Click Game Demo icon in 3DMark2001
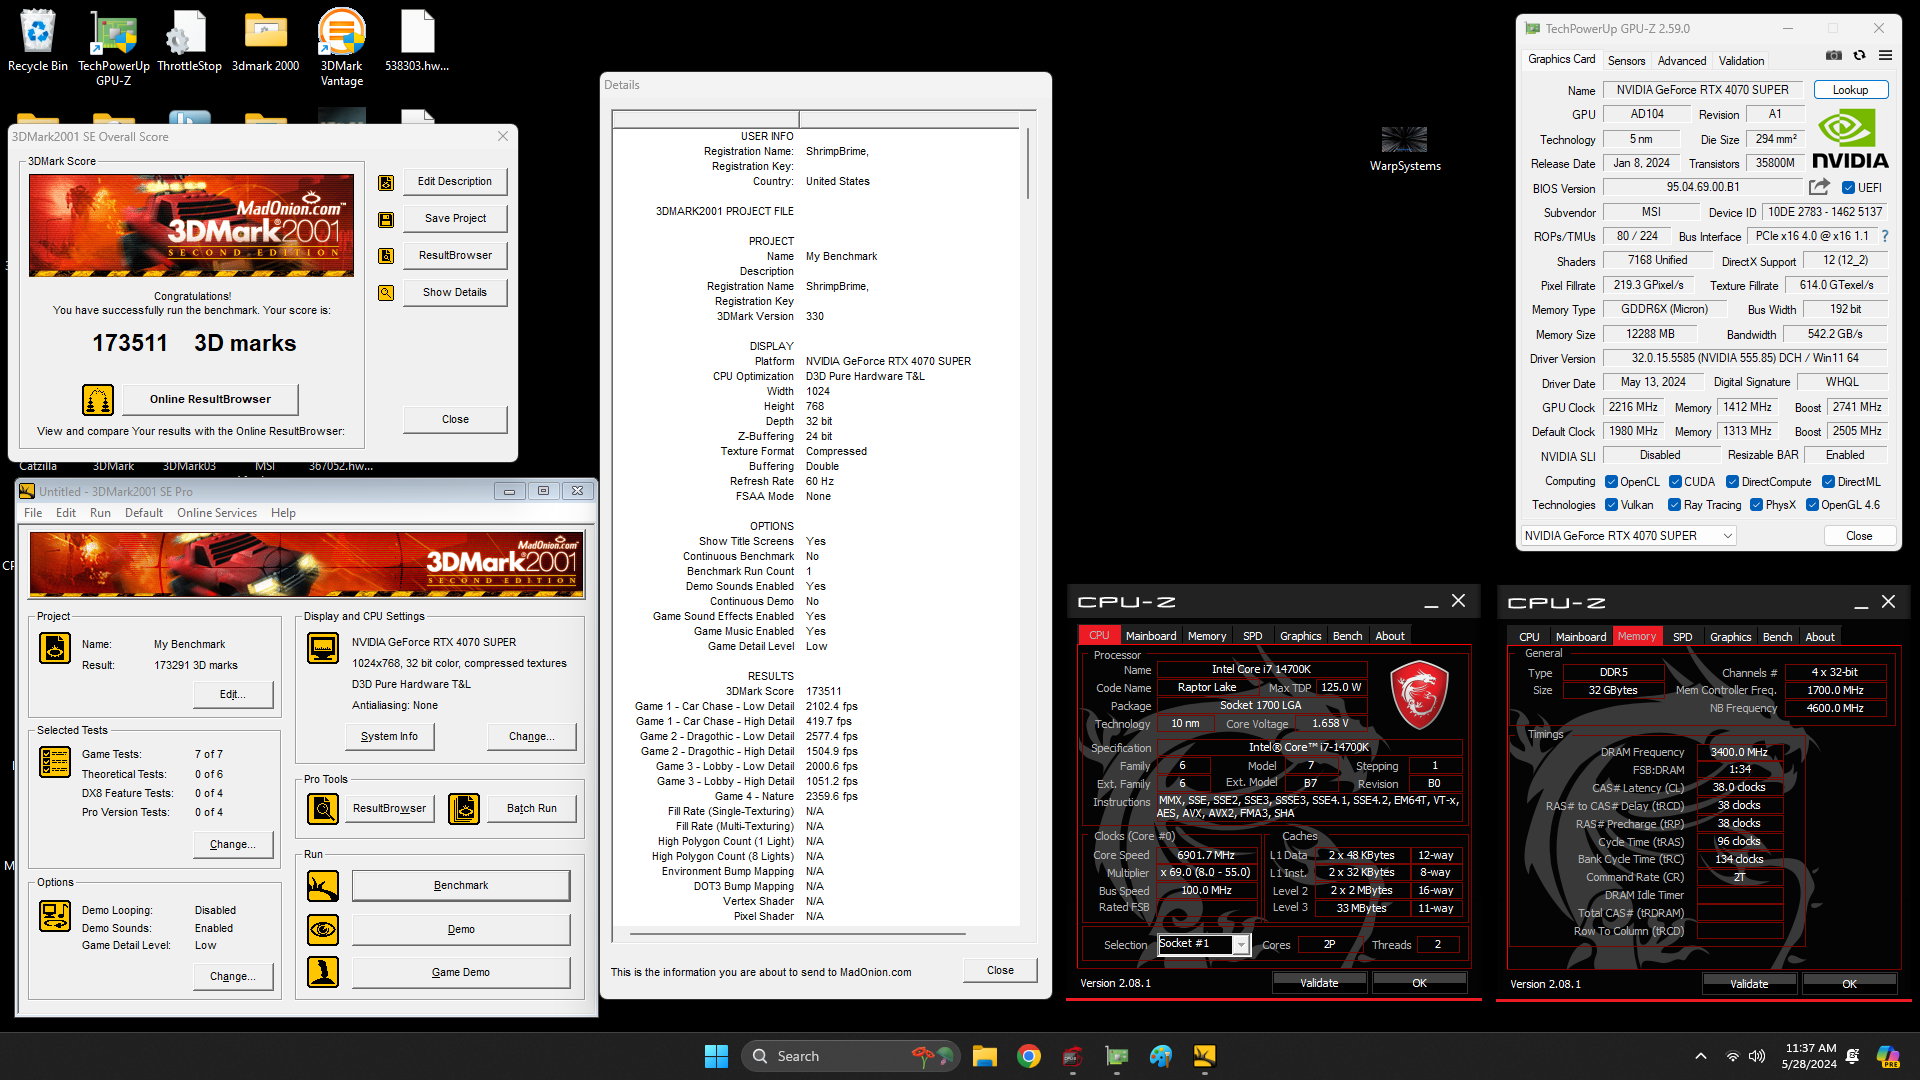 (323, 972)
